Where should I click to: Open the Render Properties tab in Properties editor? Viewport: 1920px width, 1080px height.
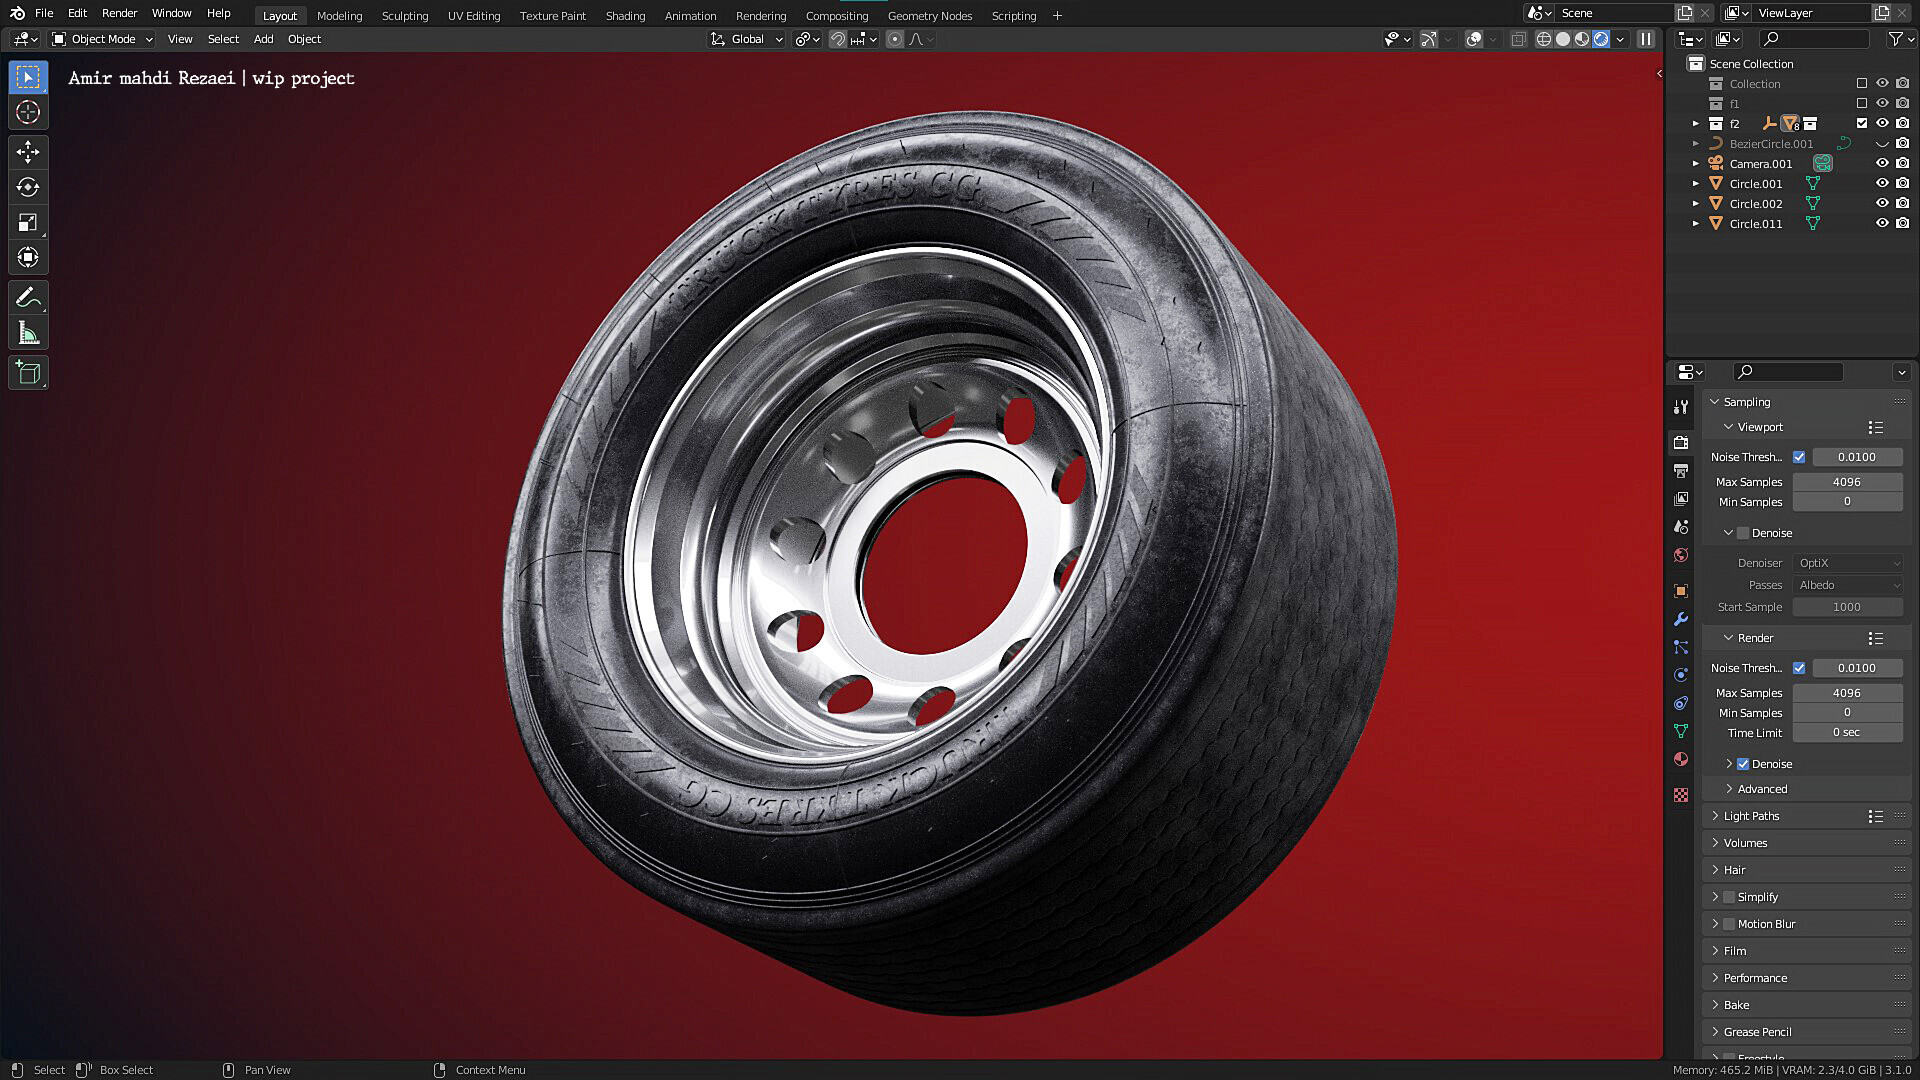coord(1681,442)
